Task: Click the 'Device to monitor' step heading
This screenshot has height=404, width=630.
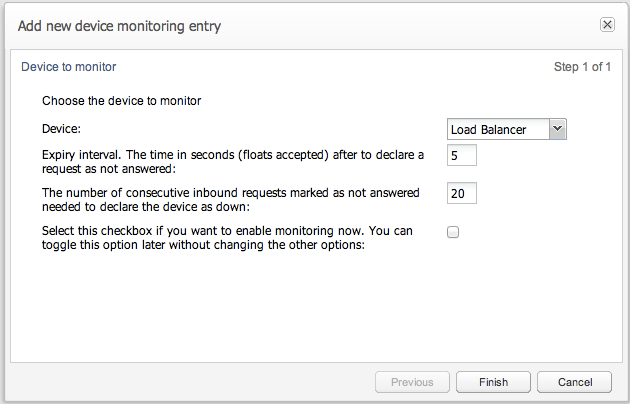Action: point(69,67)
